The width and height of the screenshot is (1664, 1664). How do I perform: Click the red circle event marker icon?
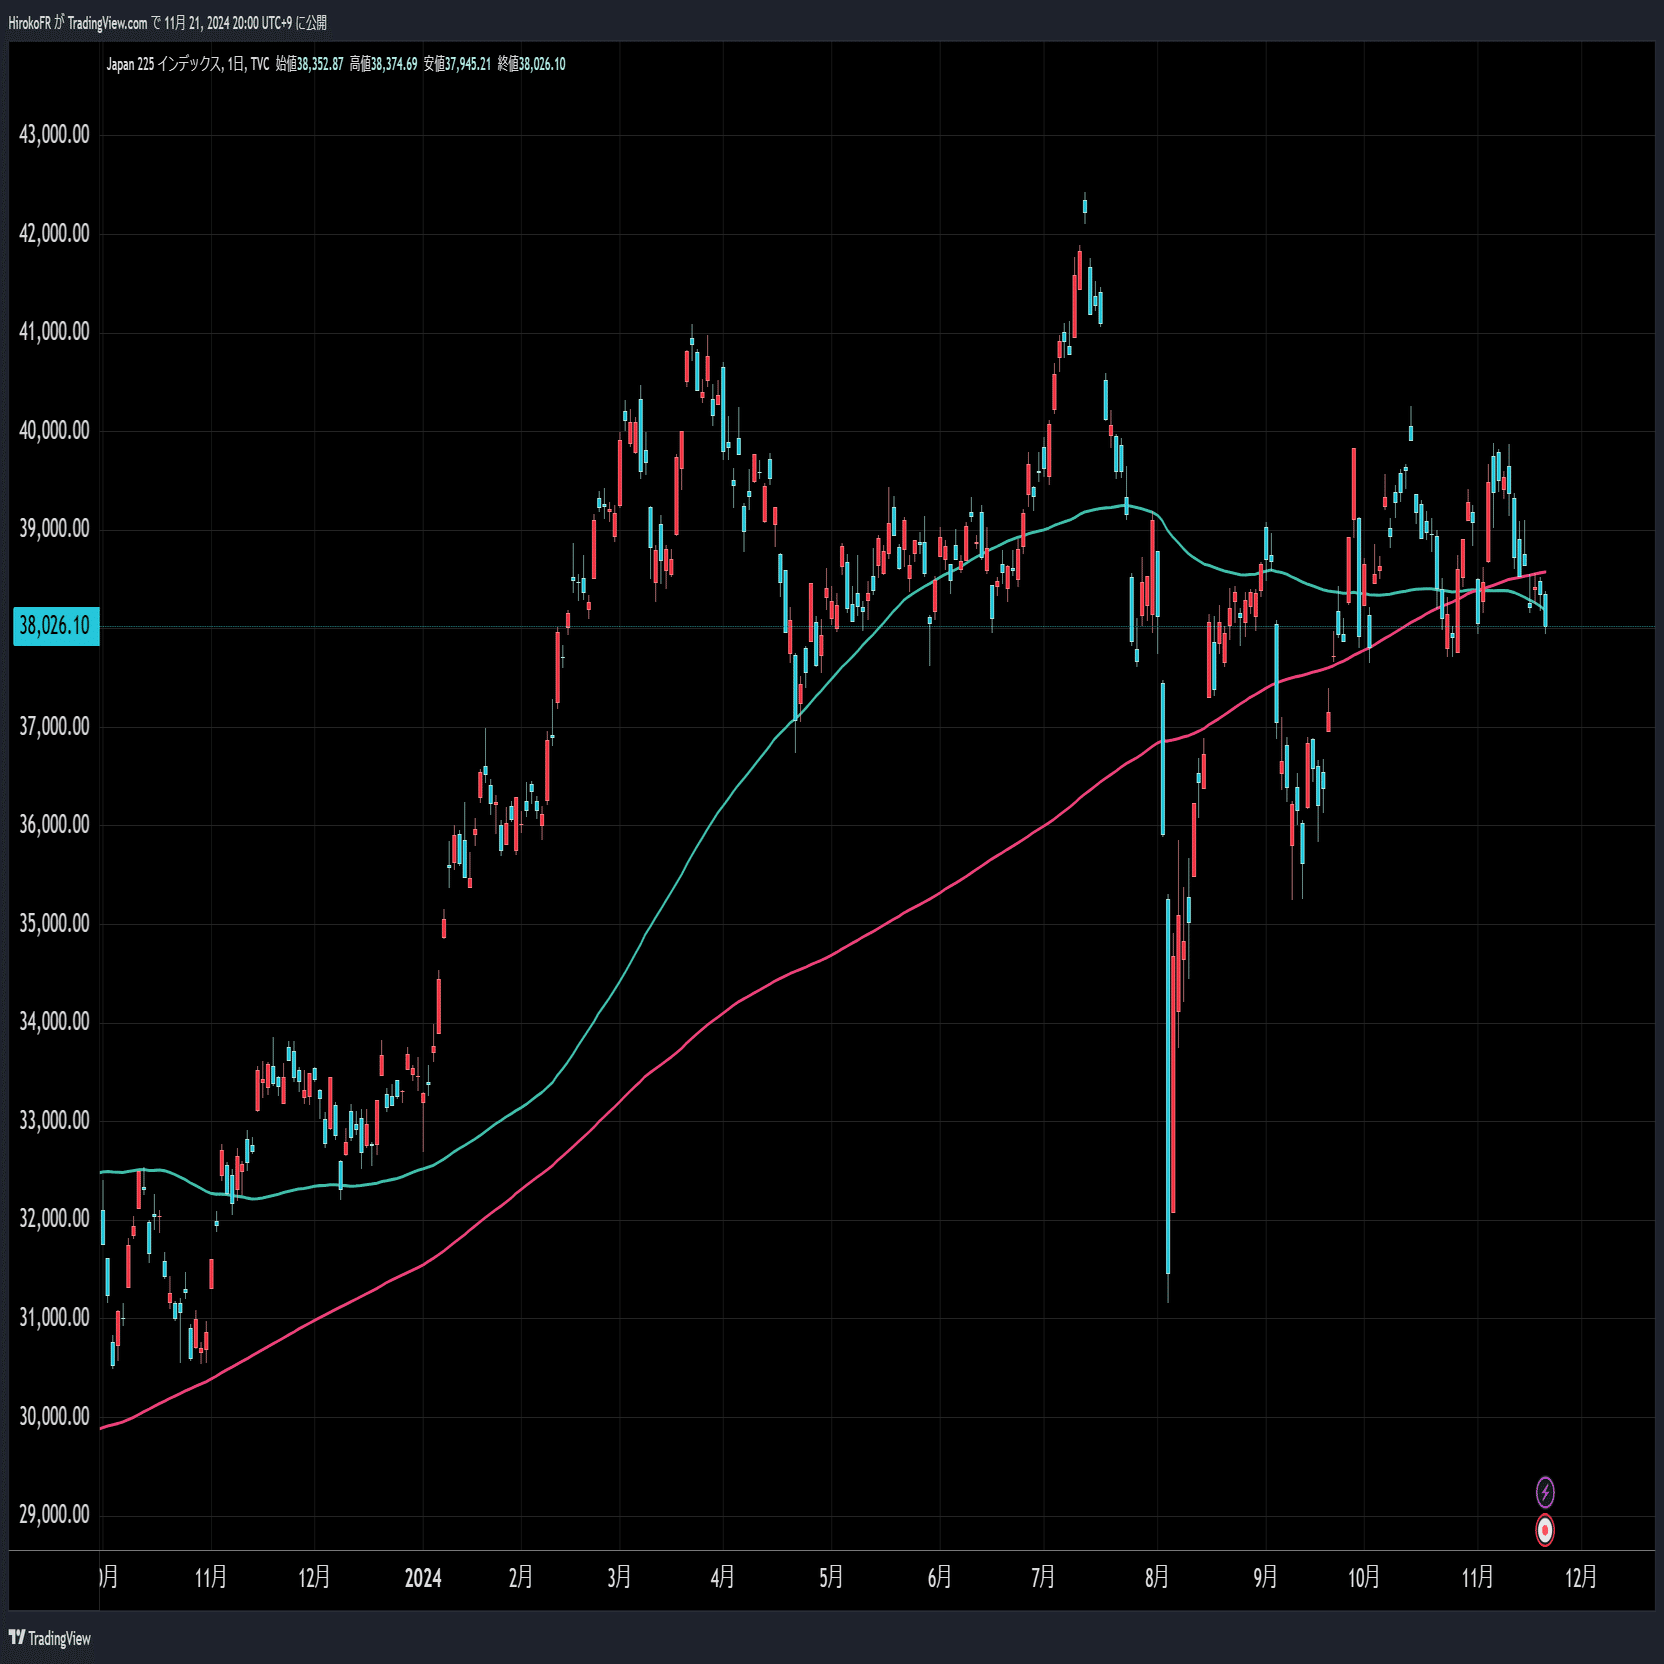coord(1545,1530)
